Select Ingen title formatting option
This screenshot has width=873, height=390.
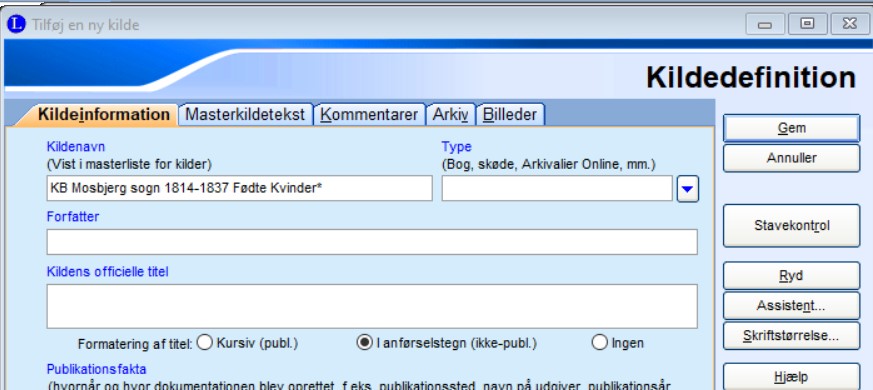coord(600,343)
